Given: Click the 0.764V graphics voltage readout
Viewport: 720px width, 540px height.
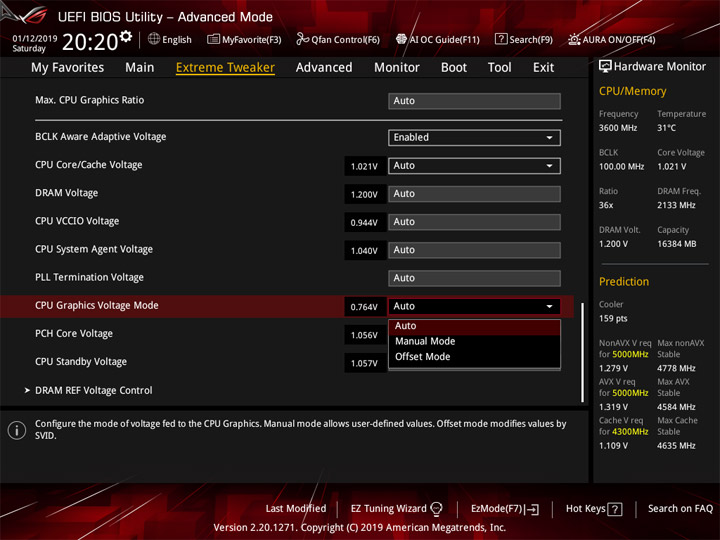Looking at the screenshot, I should click(365, 307).
